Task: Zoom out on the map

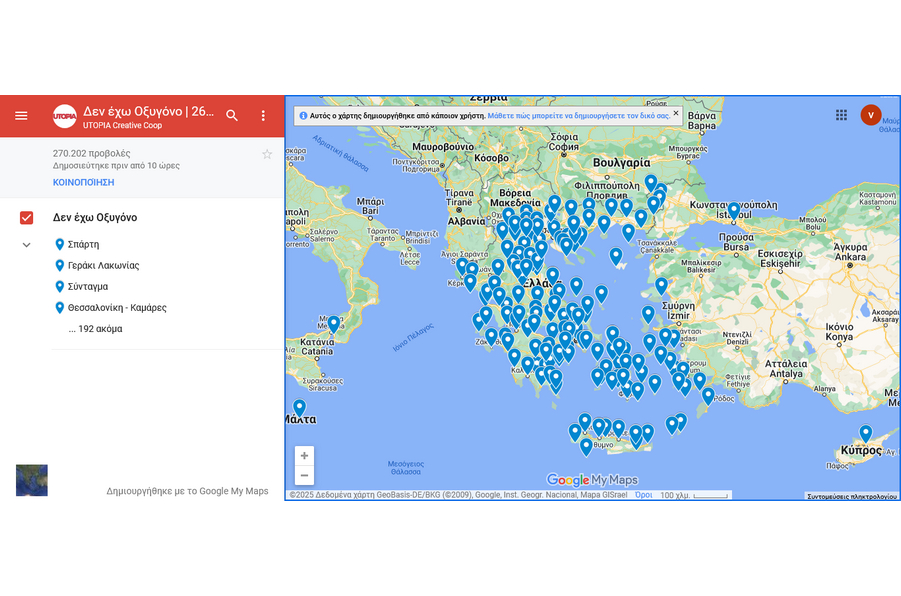Action: coord(304,475)
